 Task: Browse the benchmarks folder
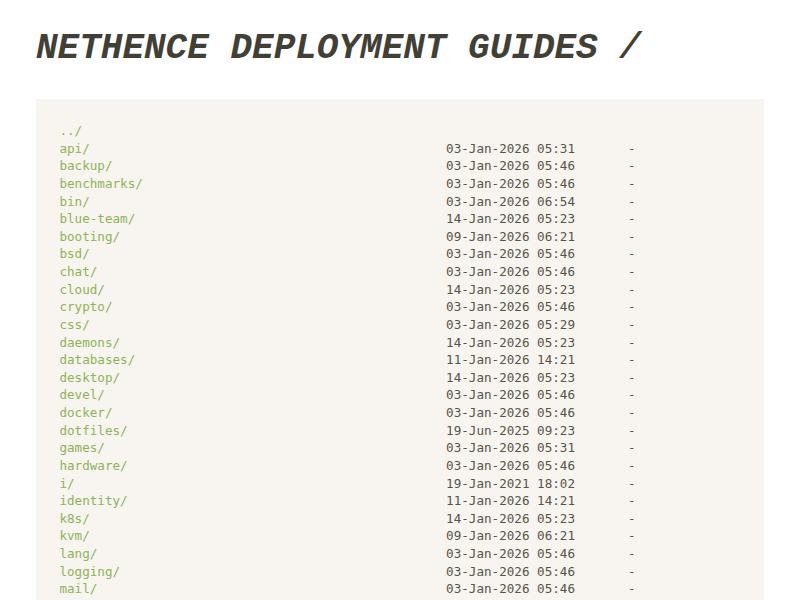97,183
